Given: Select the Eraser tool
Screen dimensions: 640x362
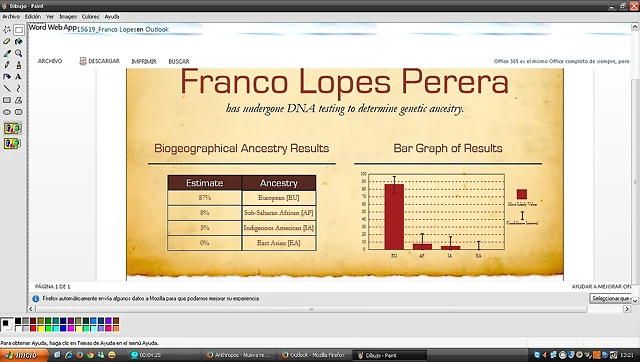Looking at the screenshot, I should click(x=7, y=41).
